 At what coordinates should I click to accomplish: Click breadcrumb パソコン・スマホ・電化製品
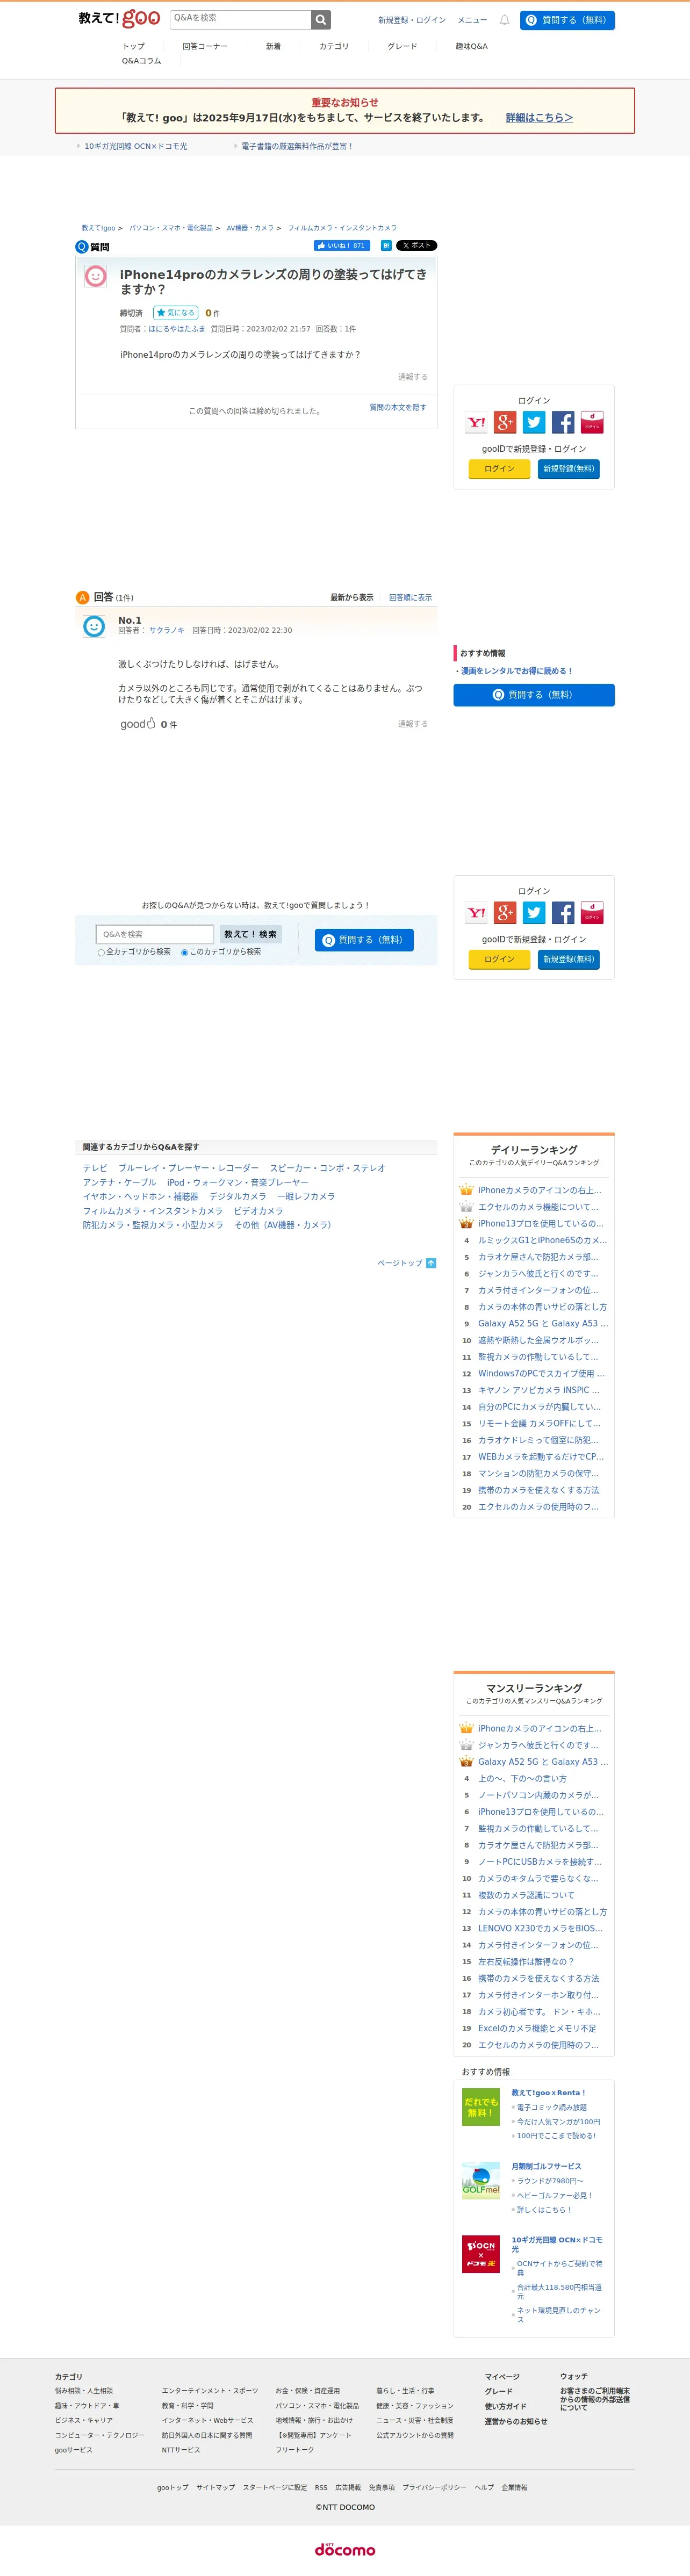[x=171, y=228]
